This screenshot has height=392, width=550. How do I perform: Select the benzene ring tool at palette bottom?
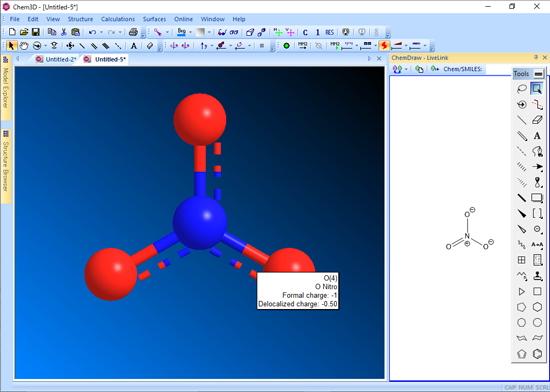[x=537, y=354]
